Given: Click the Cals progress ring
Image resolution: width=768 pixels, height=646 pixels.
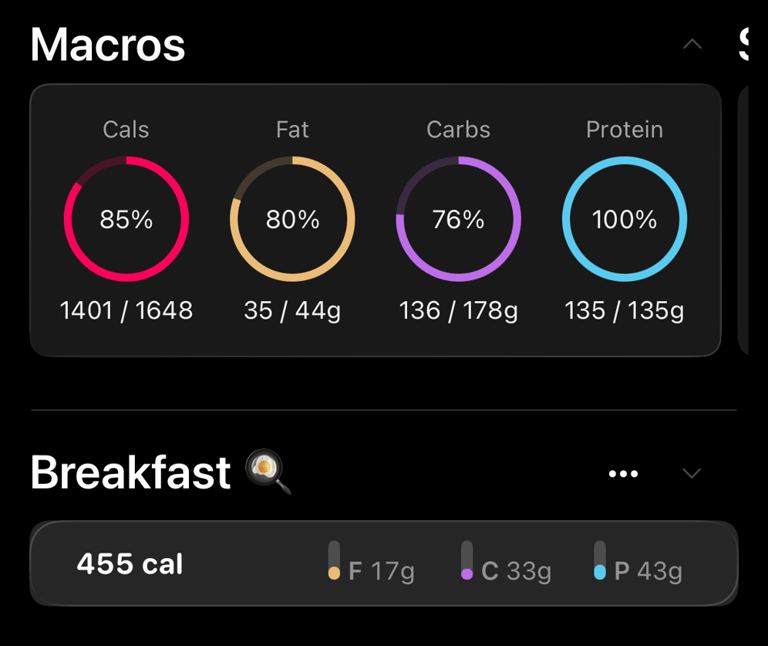Looking at the screenshot, I should pyautogui.click(x=126, y=219).
